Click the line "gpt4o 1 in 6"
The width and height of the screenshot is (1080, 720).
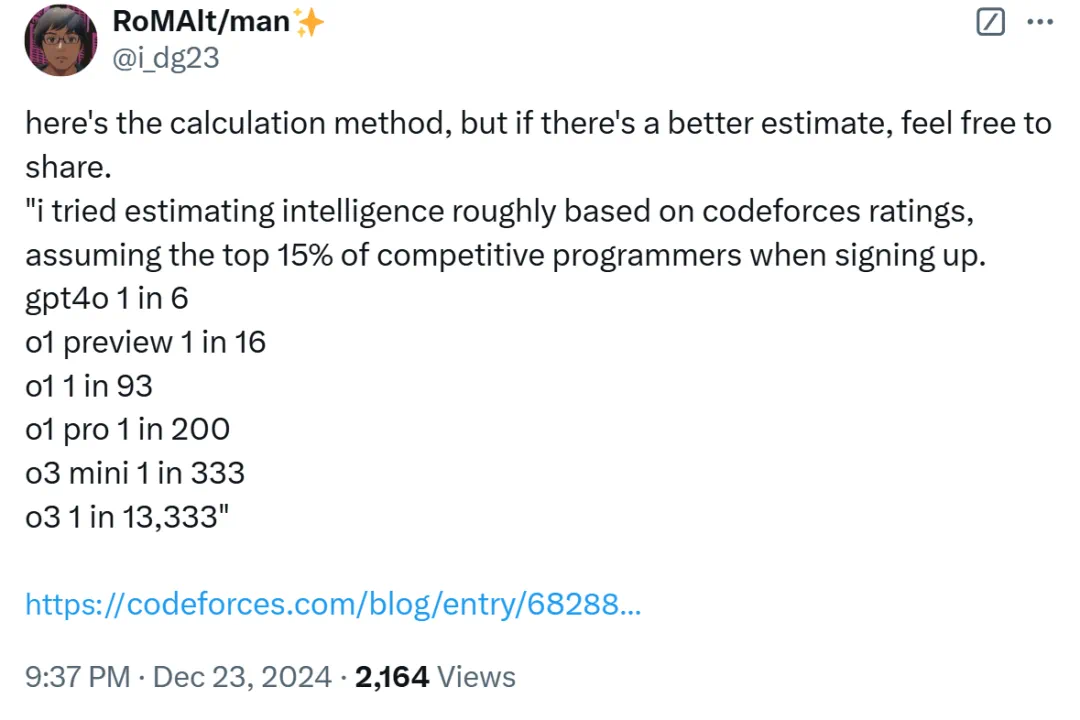coord(107,299)
